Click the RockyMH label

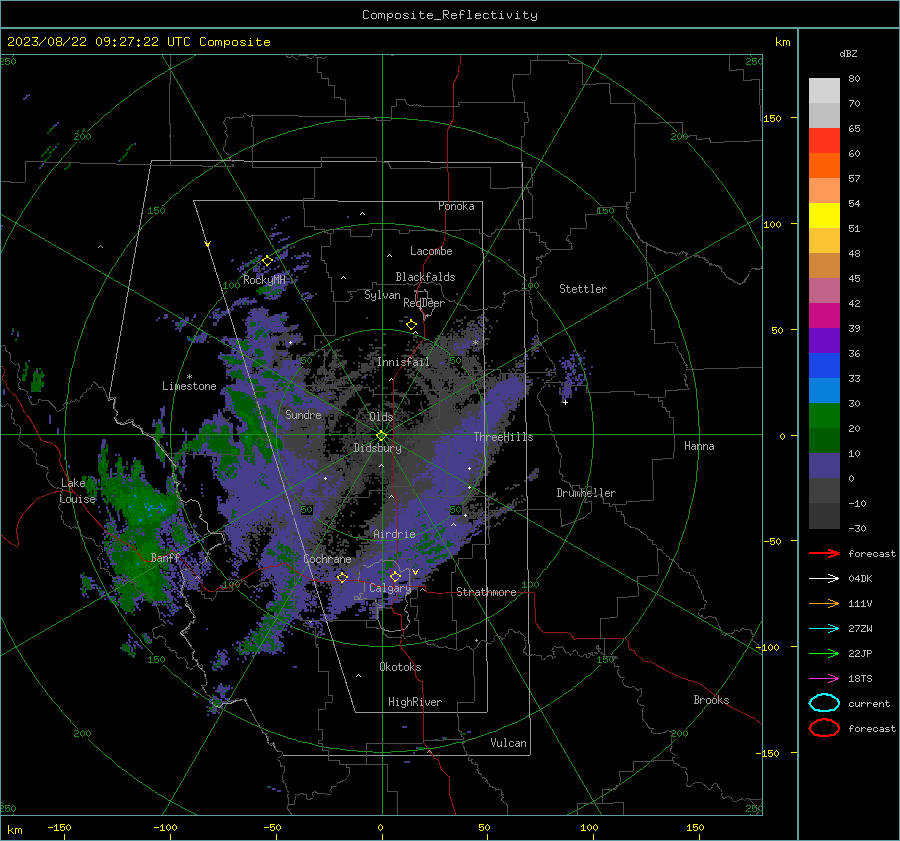pos(264,280)
